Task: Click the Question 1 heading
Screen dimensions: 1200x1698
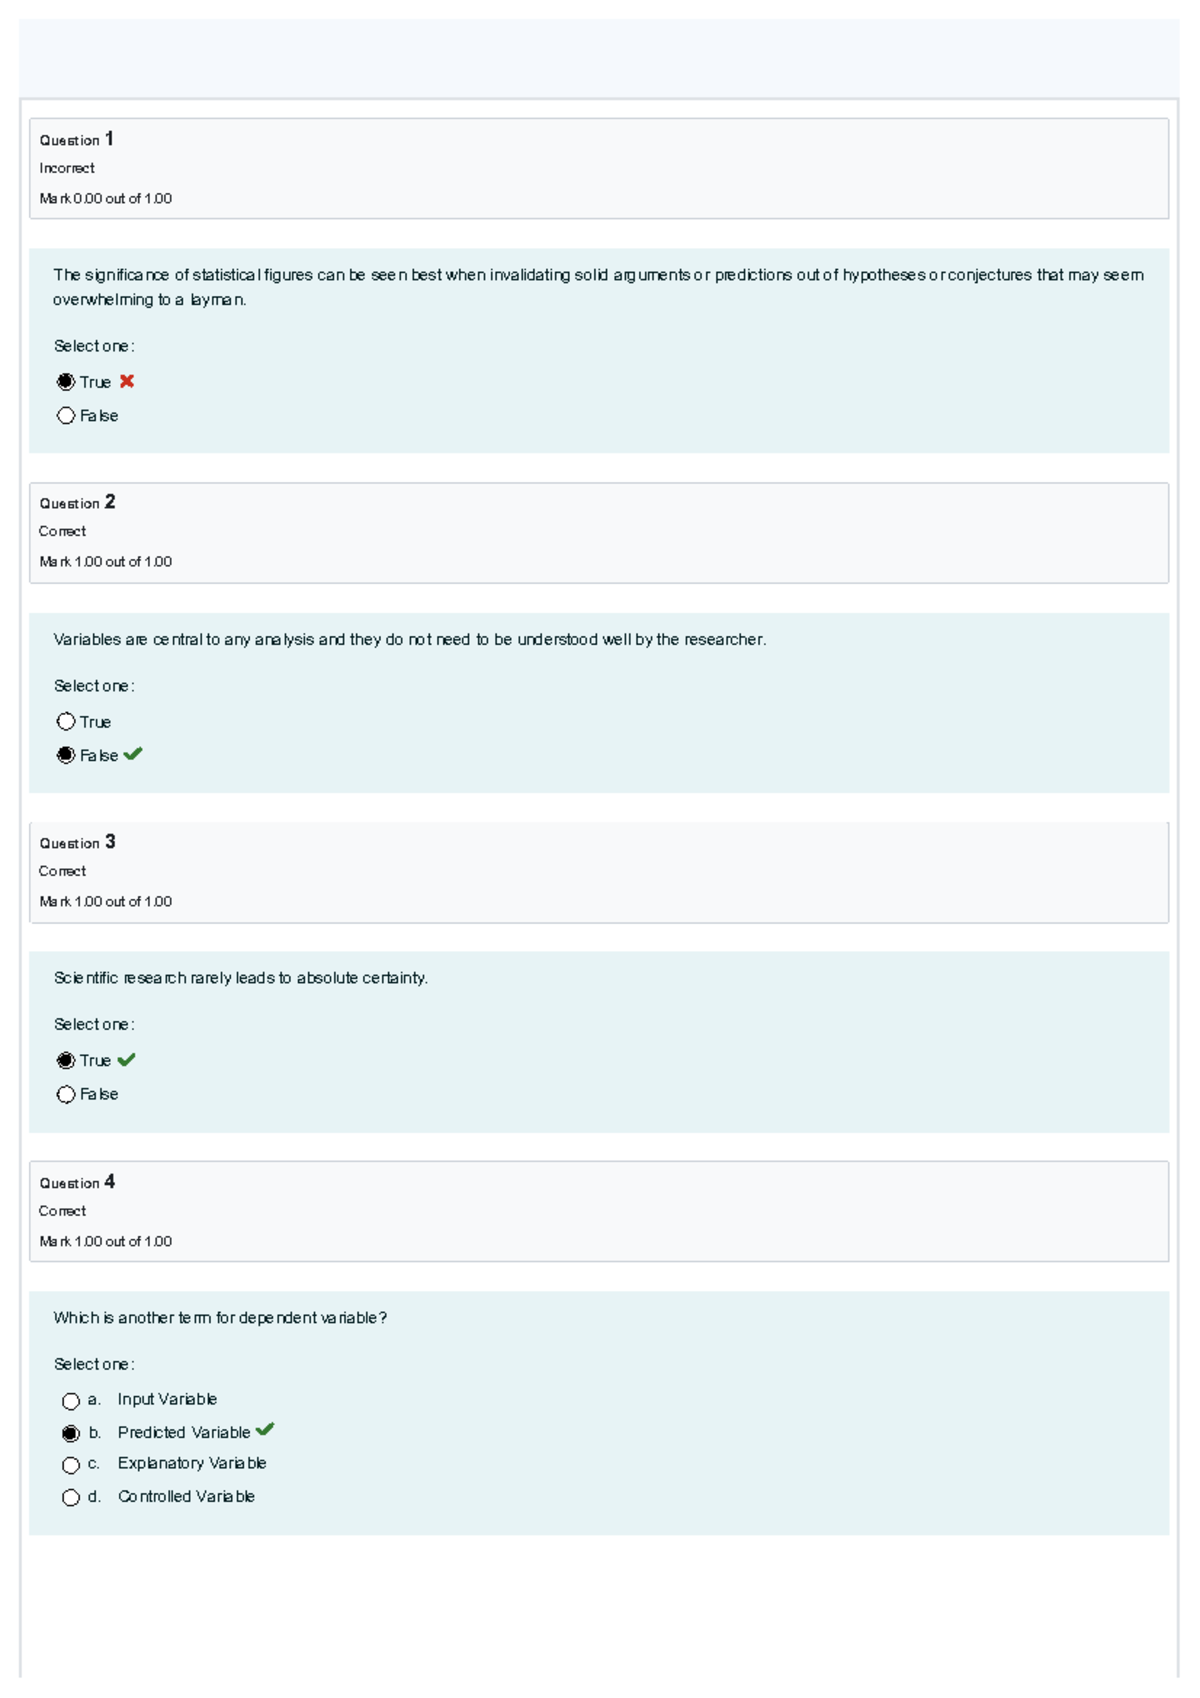Action: (77, 140)
